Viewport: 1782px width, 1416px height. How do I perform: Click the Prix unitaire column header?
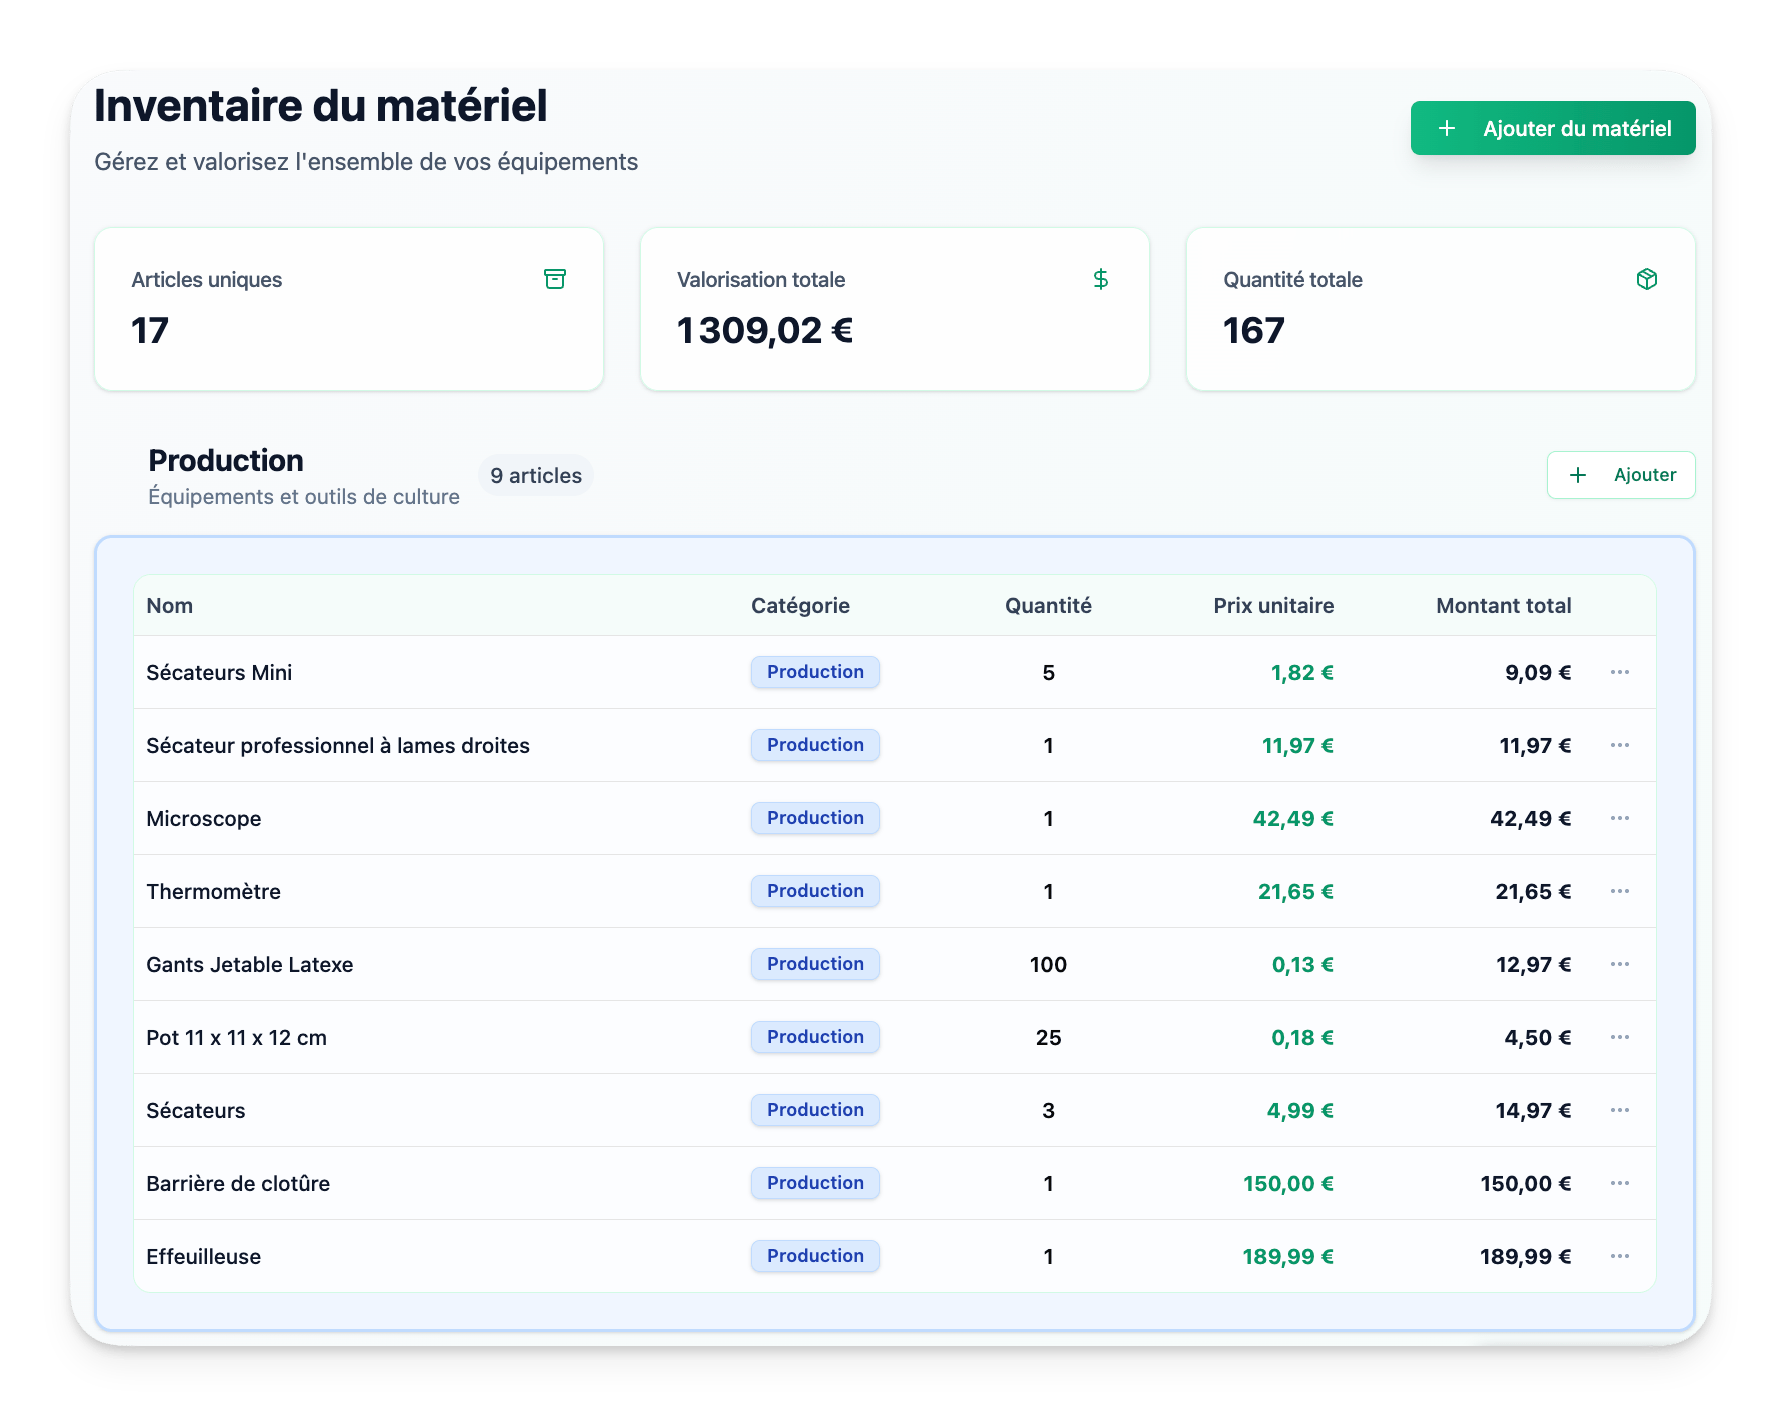pyautogui.click(x=1273, y=606)
